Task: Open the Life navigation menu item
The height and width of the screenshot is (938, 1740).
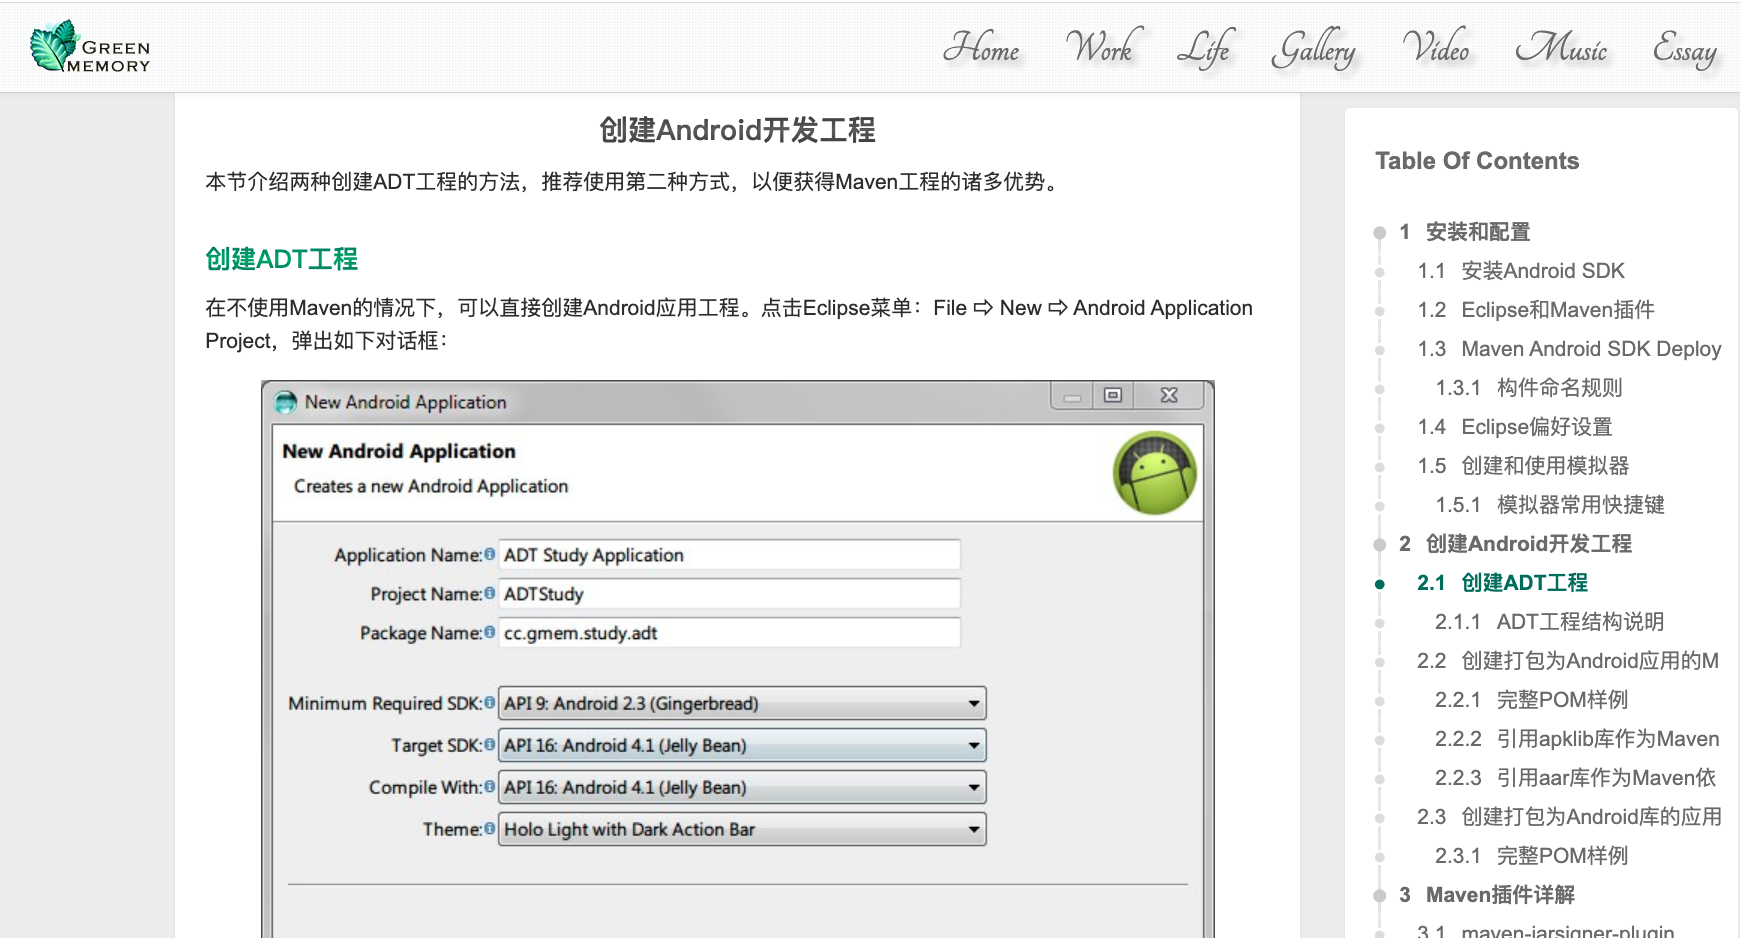Action: pos(1205,48)
